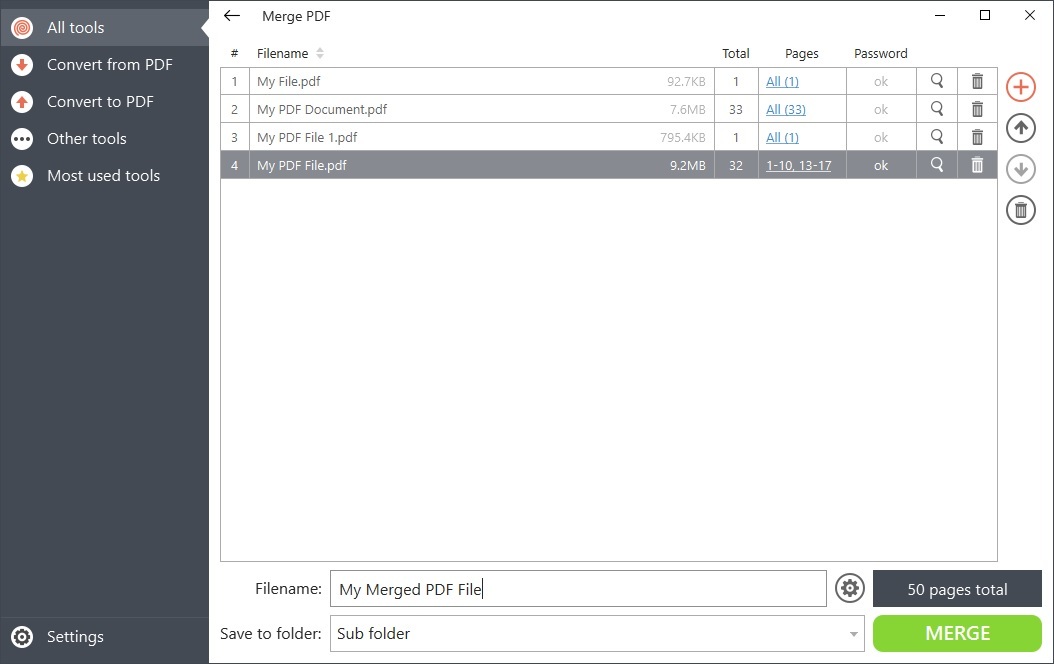Go back using the arrow at top

tap(231, 16)
